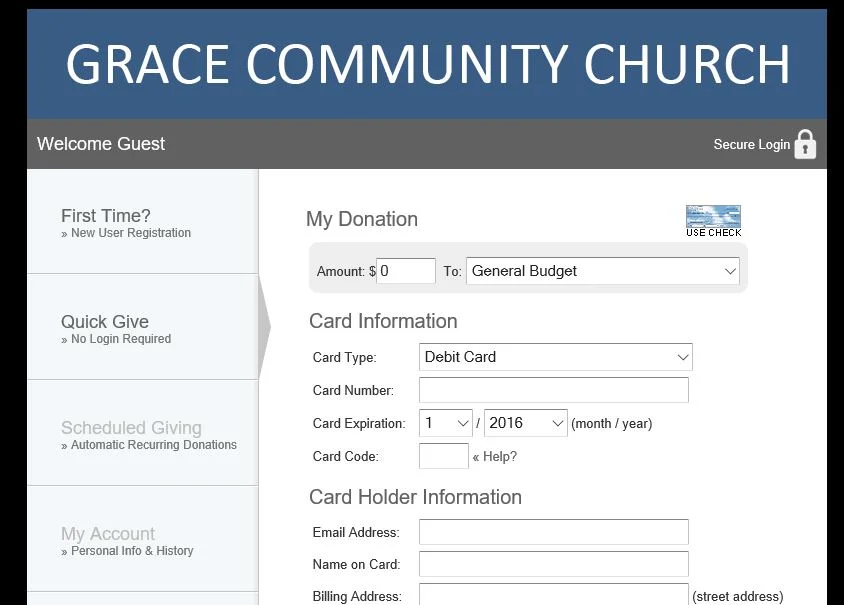844x605 pixels.
Task: Click the Welcome Guest text
Action: [101, 144]
